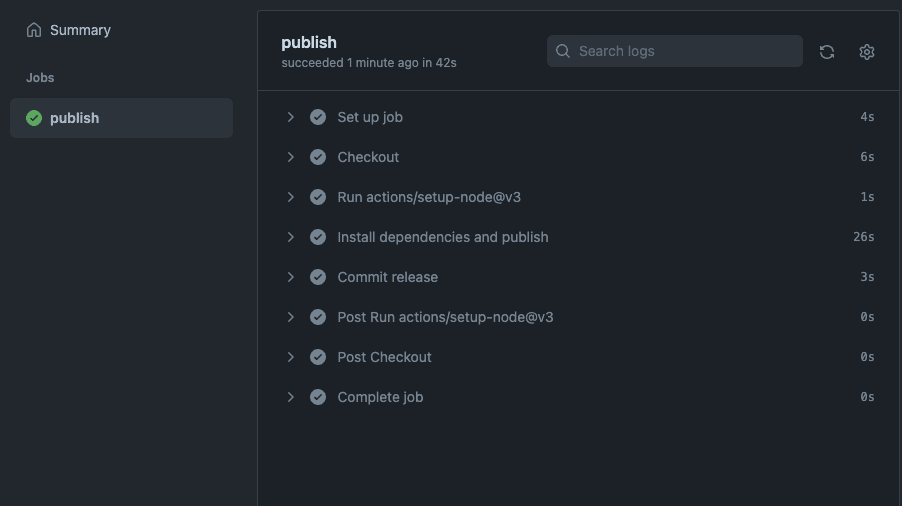Click the checkmark icon for Commit release
Image resolution: width=902 pixels, height=506 pixels.
(318, 277)
